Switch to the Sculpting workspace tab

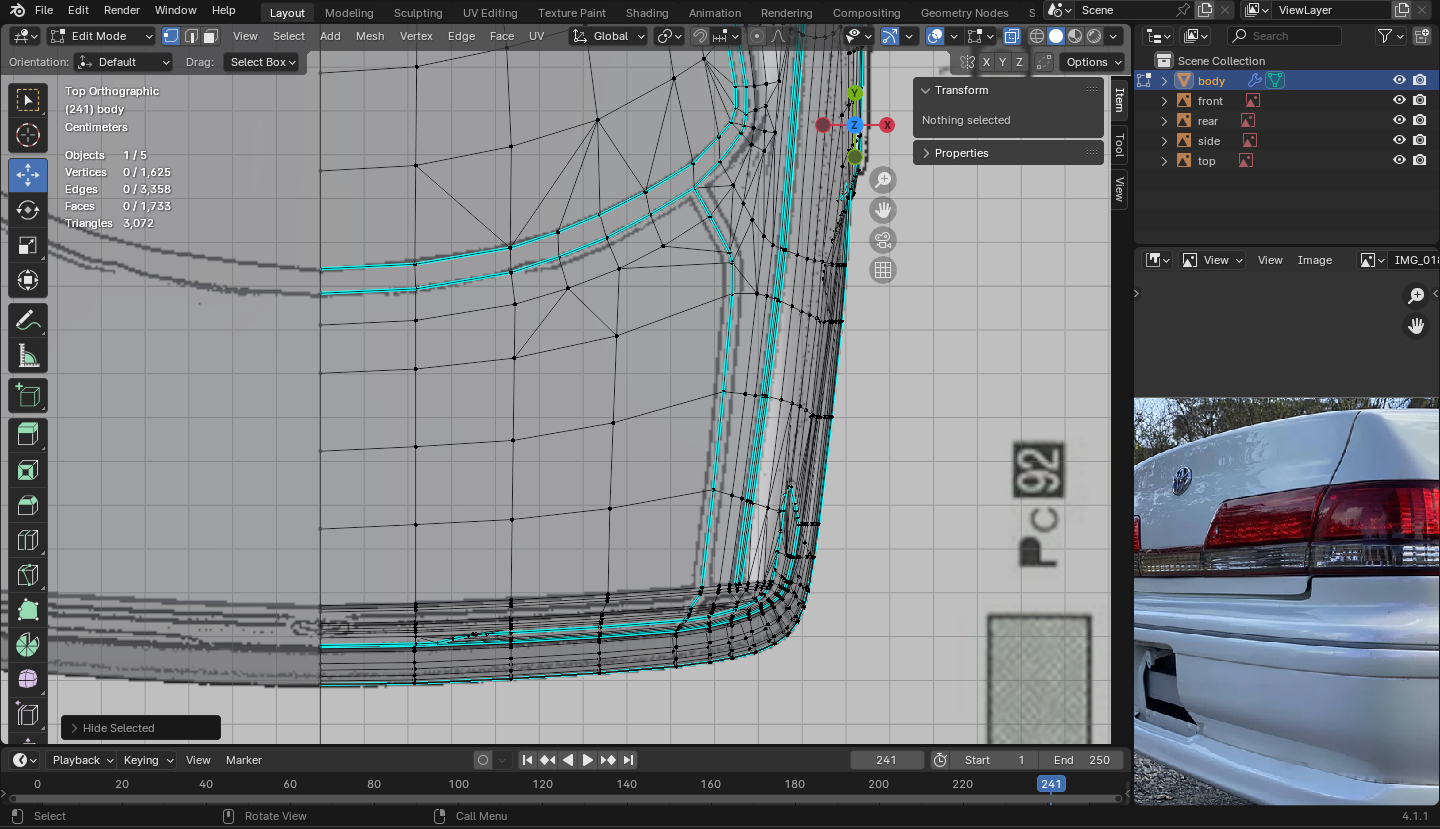click(417, 13)
